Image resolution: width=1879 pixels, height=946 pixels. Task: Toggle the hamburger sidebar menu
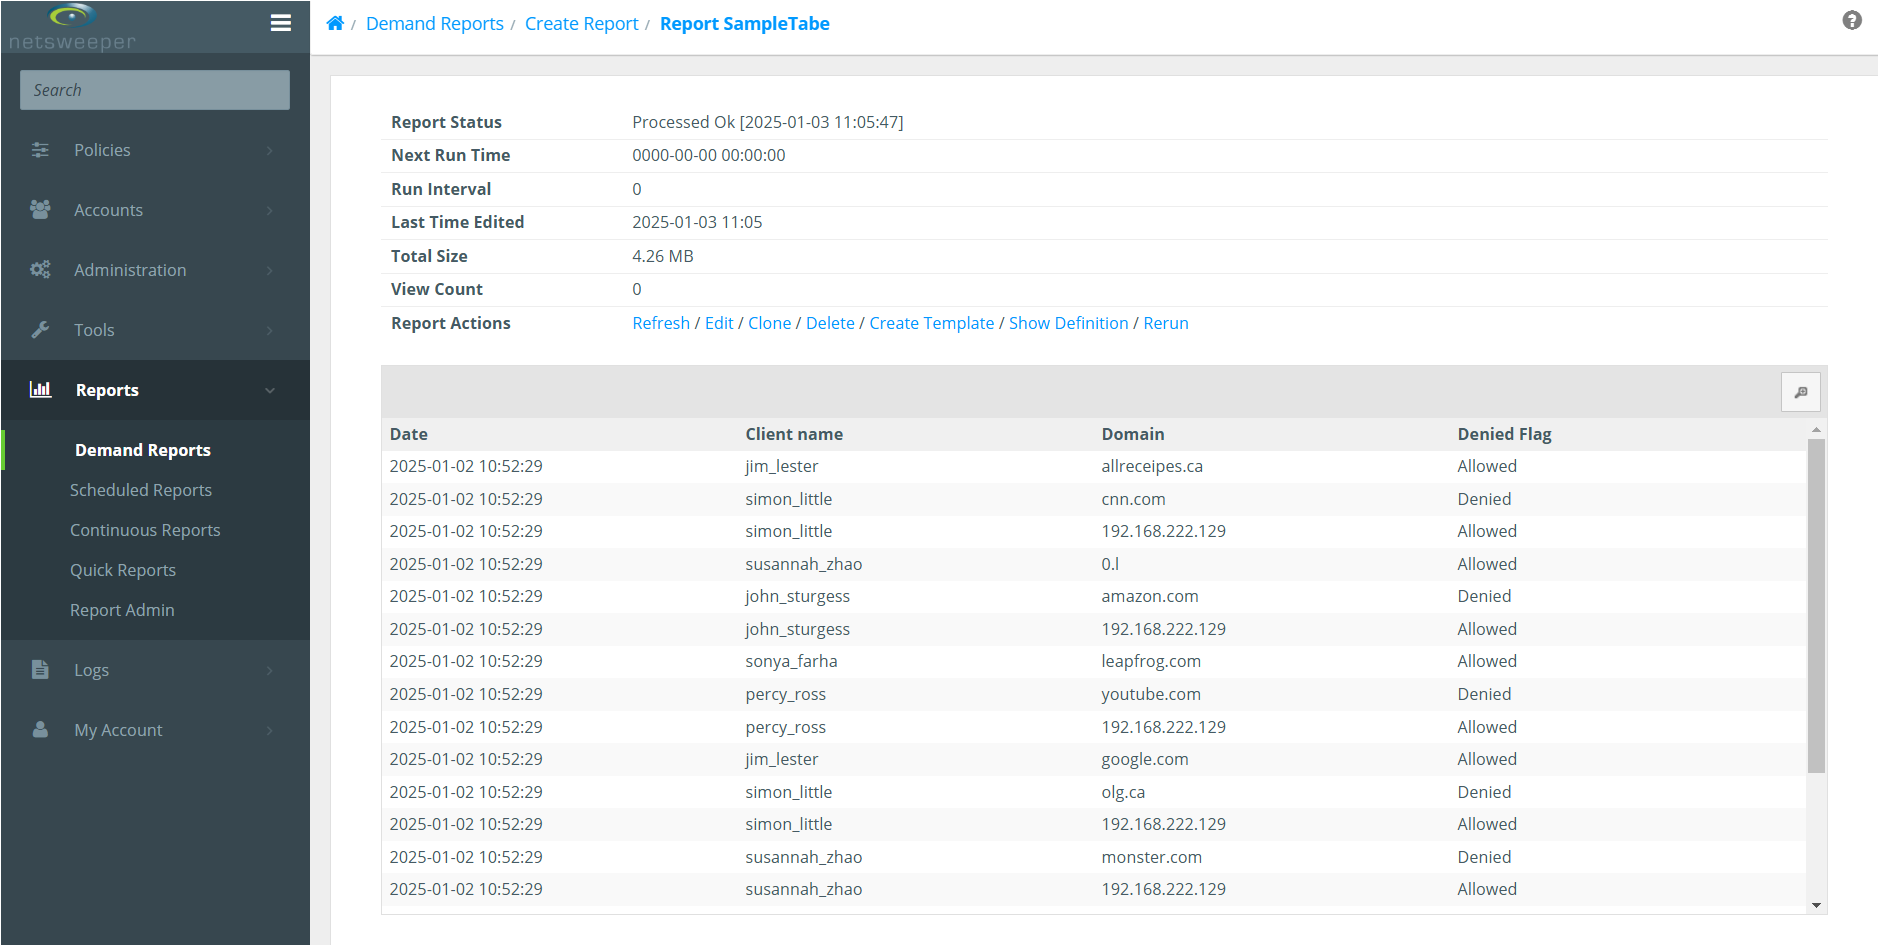click(281, 23)
